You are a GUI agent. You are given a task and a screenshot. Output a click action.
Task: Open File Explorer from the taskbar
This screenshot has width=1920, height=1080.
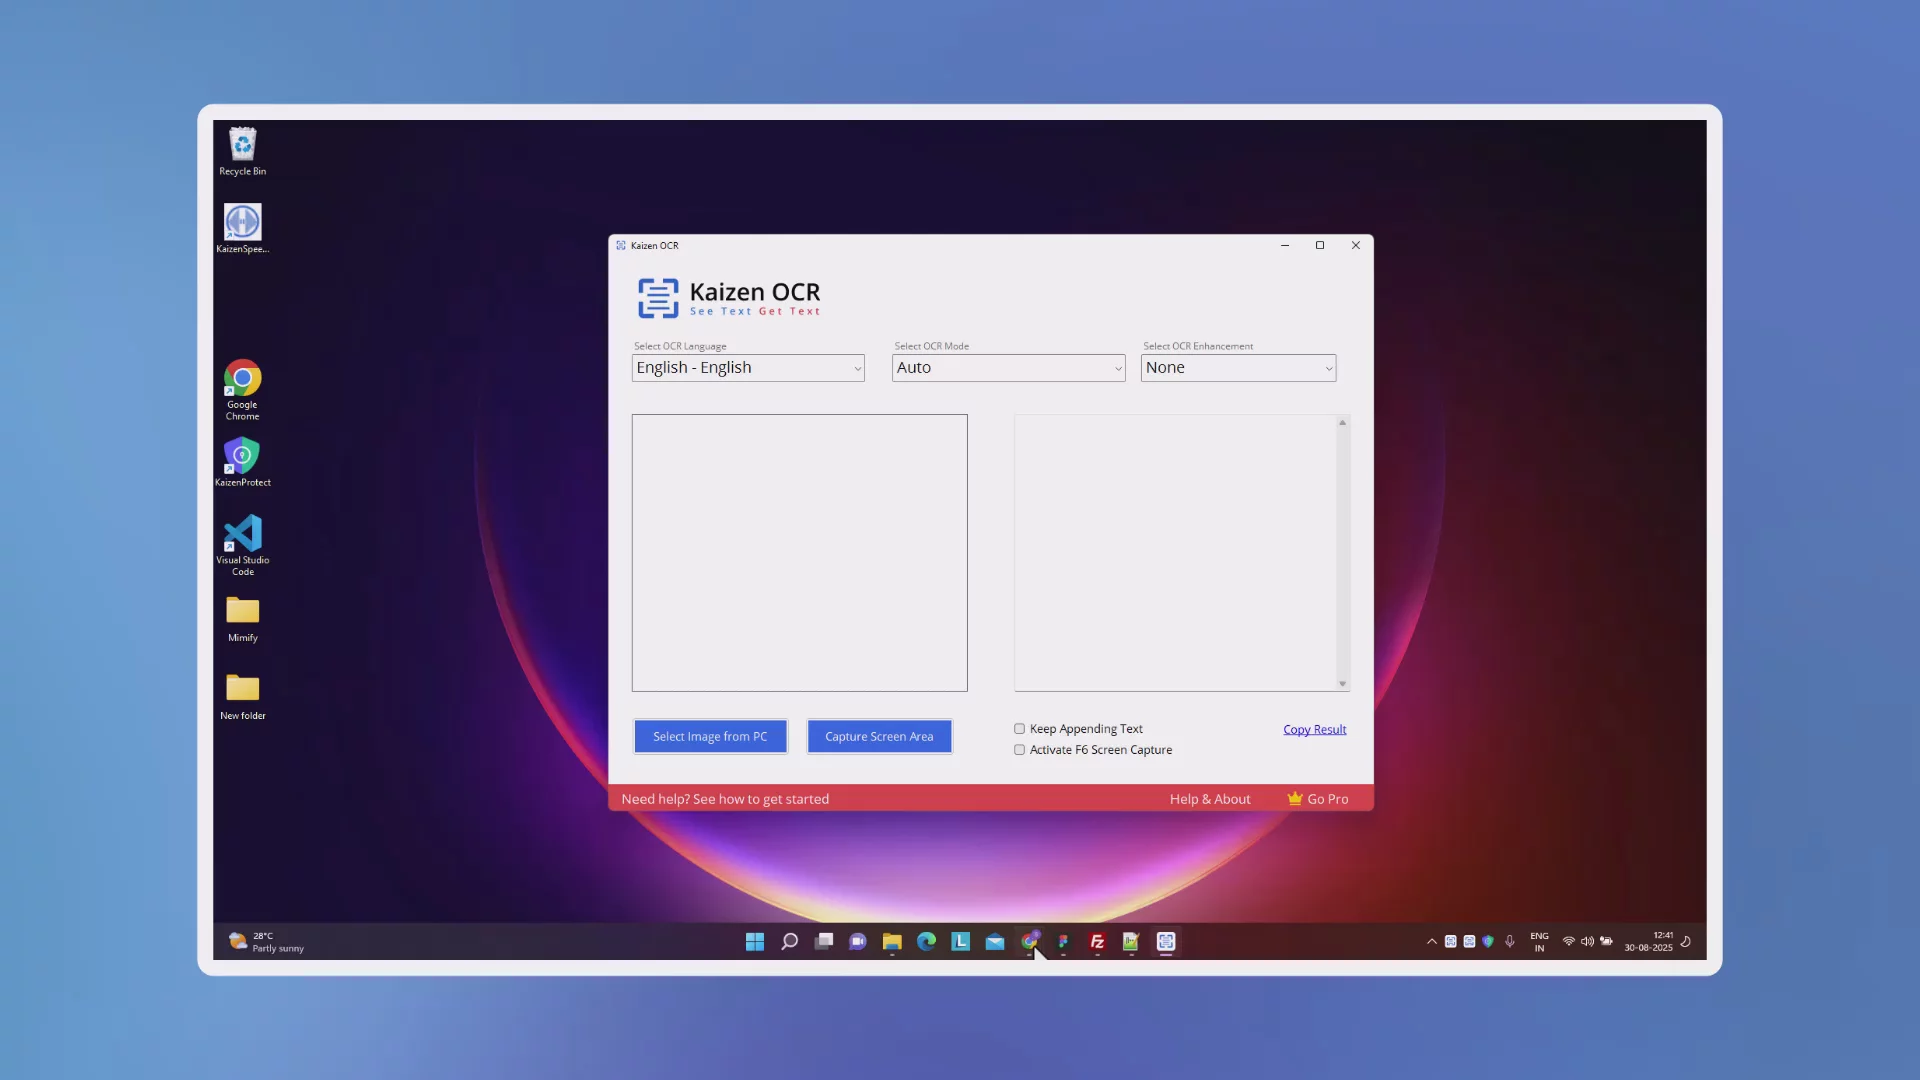892,942
